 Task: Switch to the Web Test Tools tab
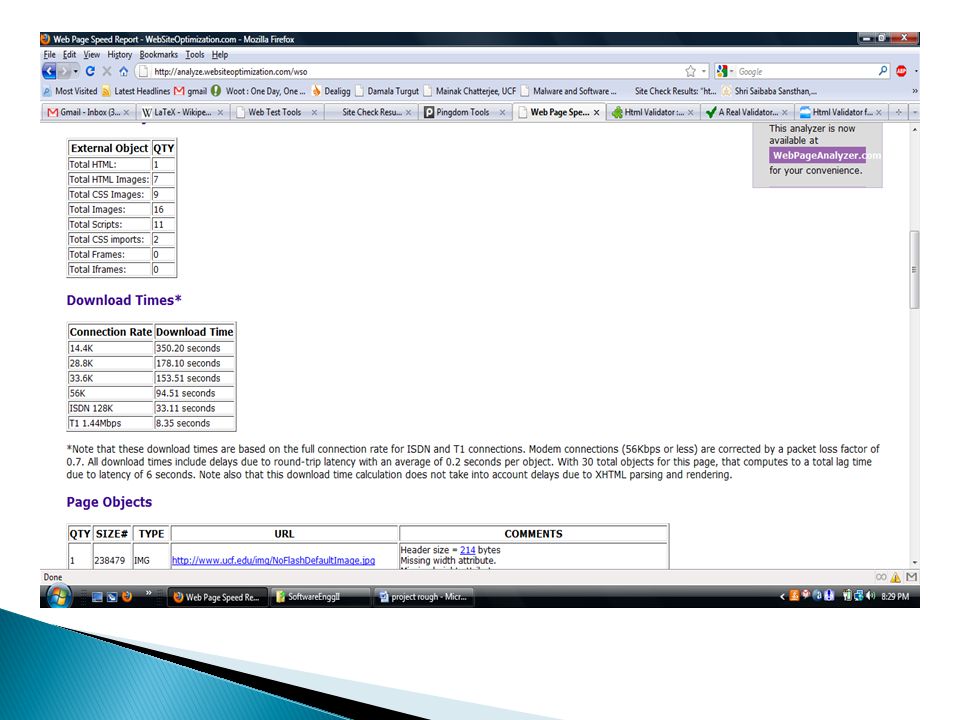coord(276,112)
